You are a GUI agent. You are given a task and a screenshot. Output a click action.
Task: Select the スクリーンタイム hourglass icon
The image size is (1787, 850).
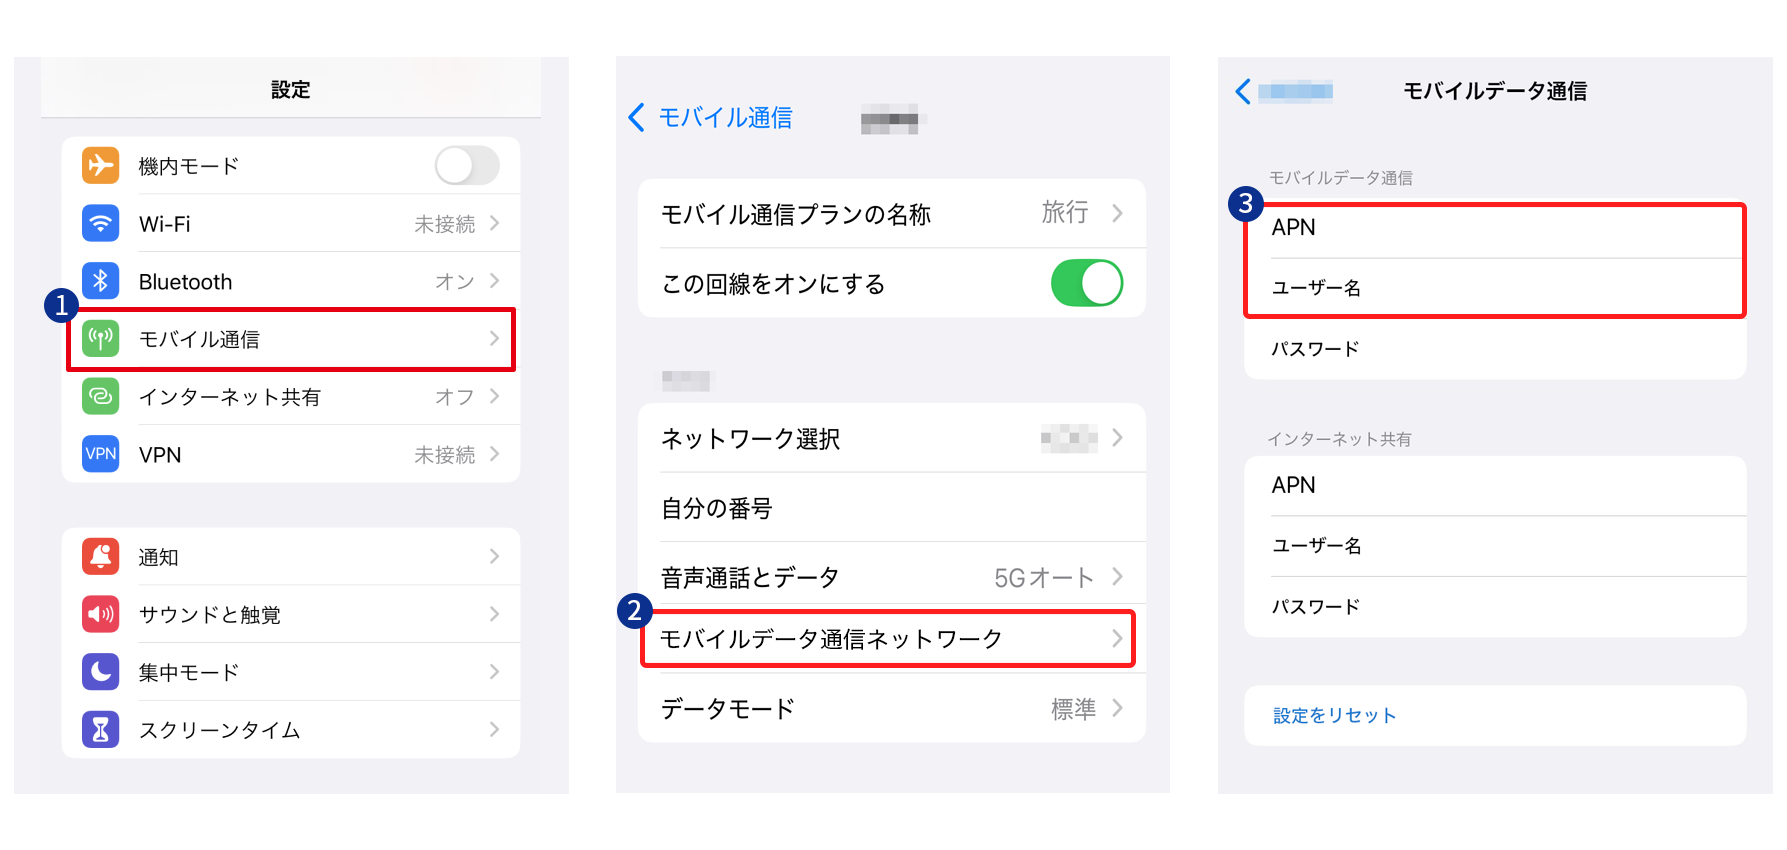(100, 730)
